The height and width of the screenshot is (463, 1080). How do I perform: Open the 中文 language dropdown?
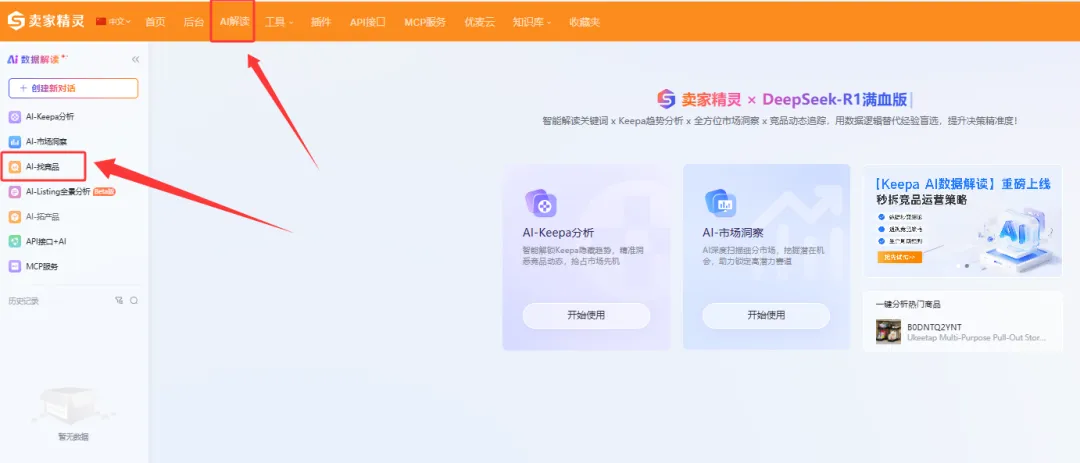point(119,21)
